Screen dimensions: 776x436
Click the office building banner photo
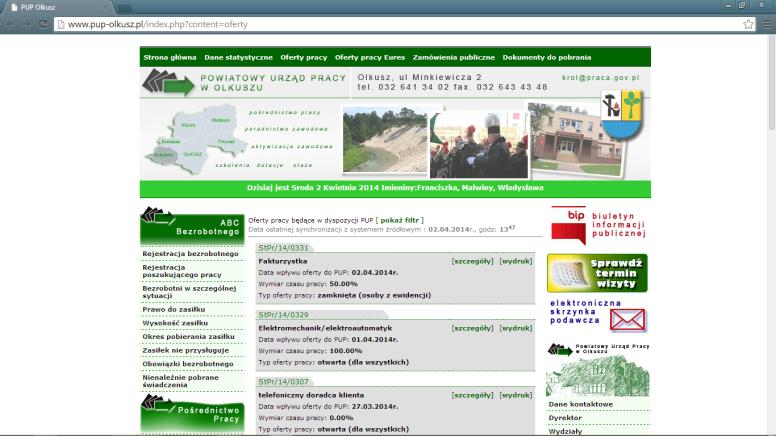point(574,140)
